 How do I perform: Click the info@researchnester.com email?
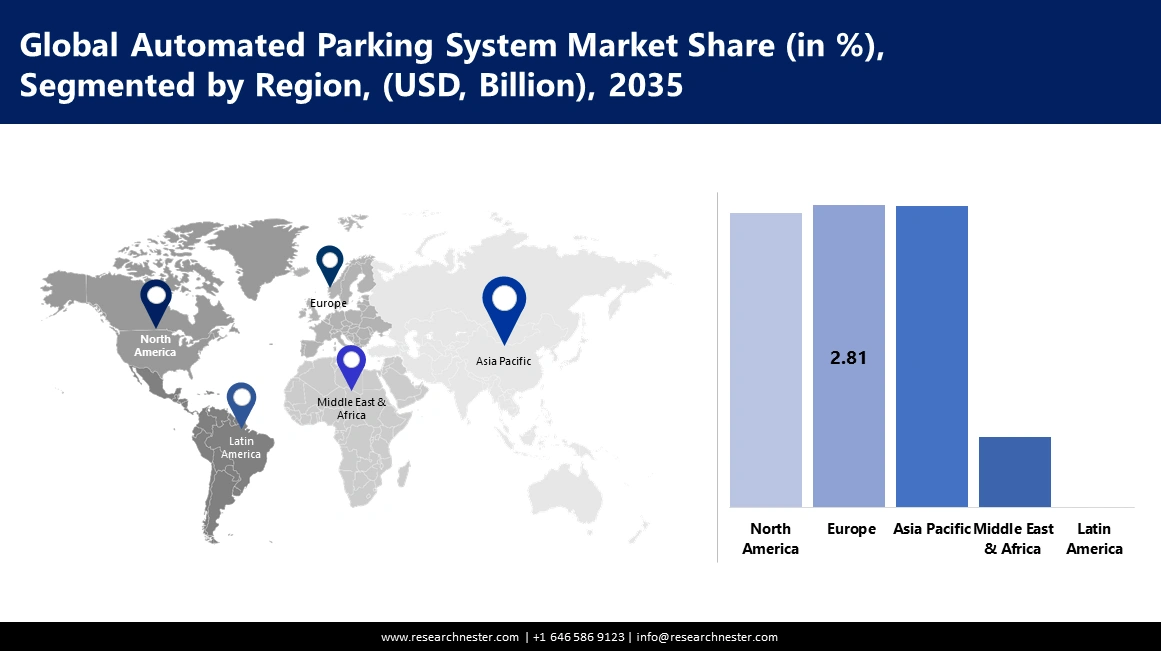(707, 637)
